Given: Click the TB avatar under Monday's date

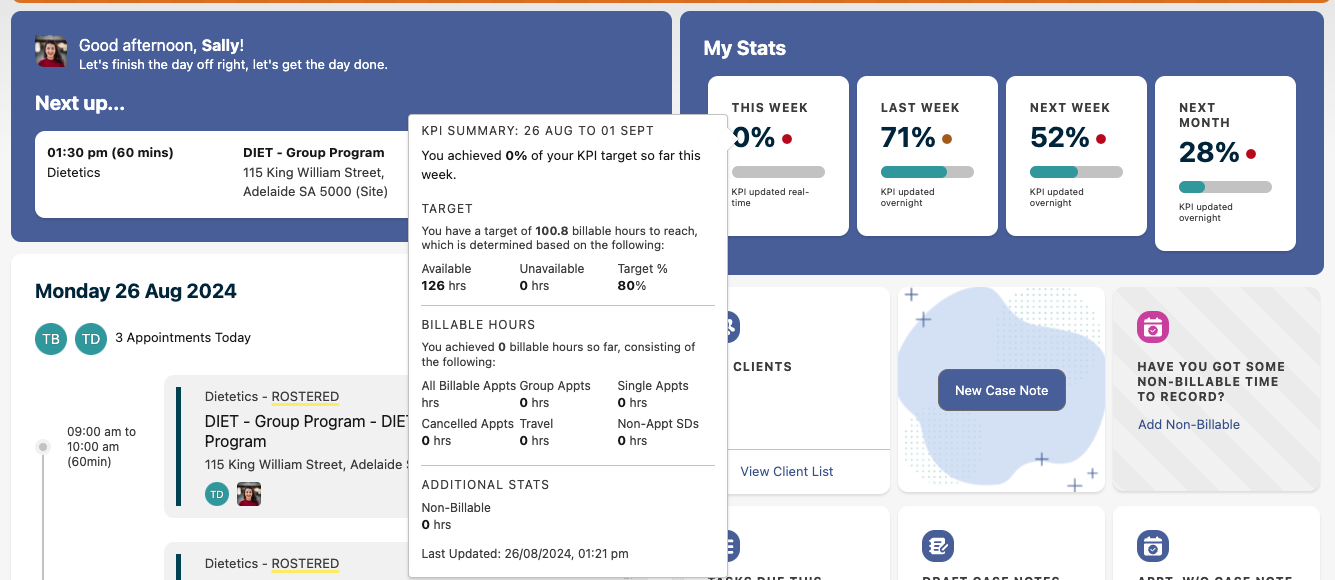Looking at the screenshot, I should [x=51, y=339].
